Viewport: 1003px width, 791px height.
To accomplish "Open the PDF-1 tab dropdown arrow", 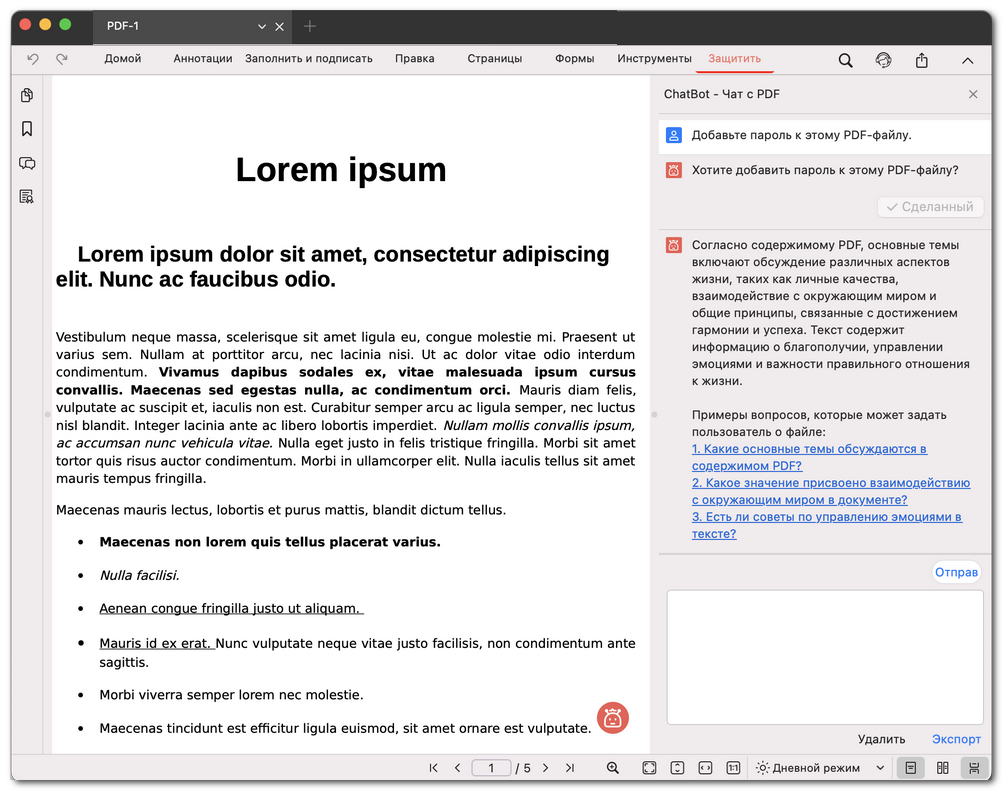I will pyautogui.click(x=261, y=27).
